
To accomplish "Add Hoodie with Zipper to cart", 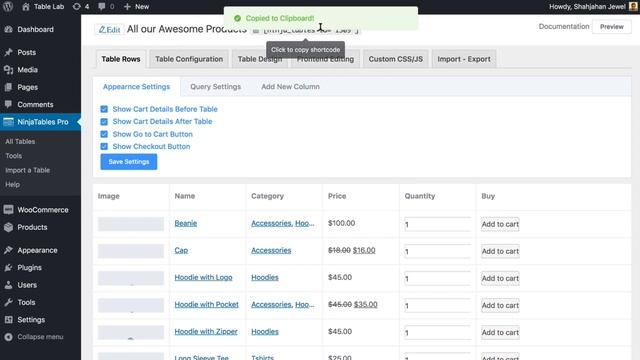I will [500, 332].
